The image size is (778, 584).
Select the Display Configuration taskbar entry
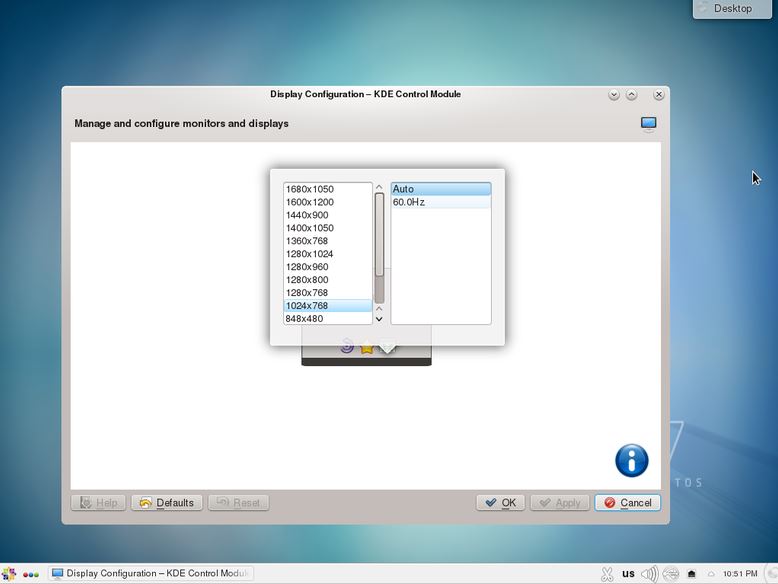click(x=151, y=574)
